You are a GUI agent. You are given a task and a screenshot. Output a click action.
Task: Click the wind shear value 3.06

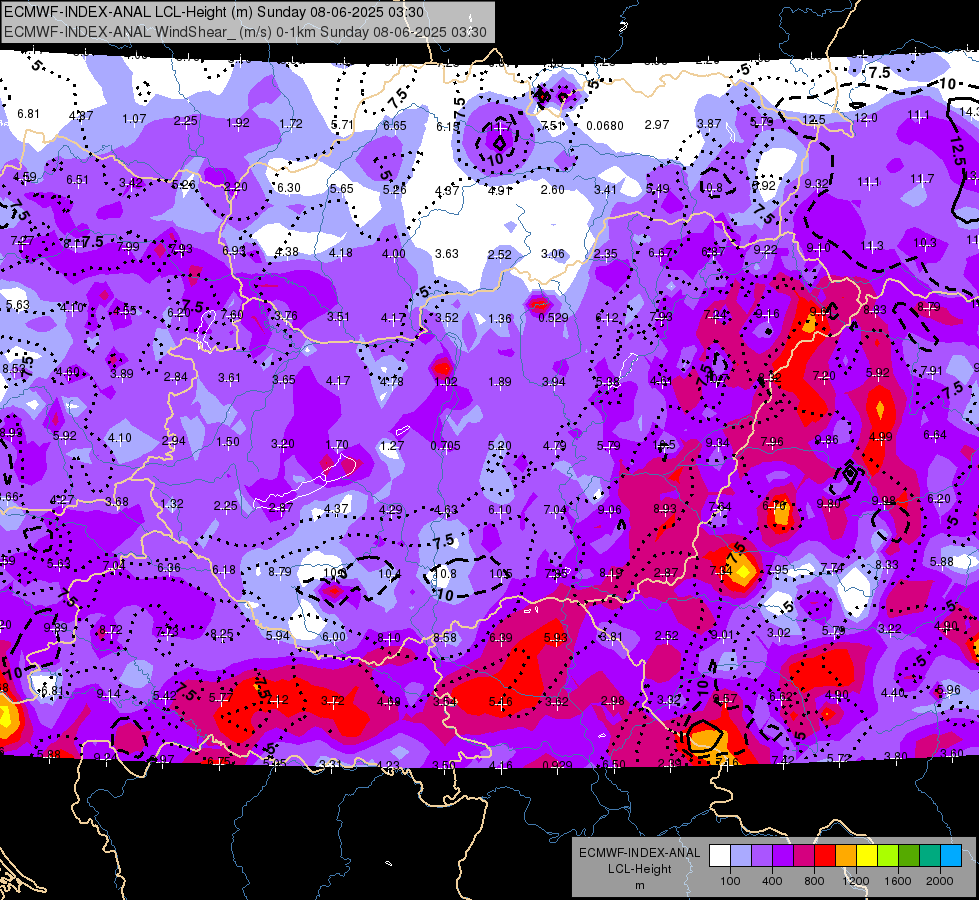coord(553,254)
